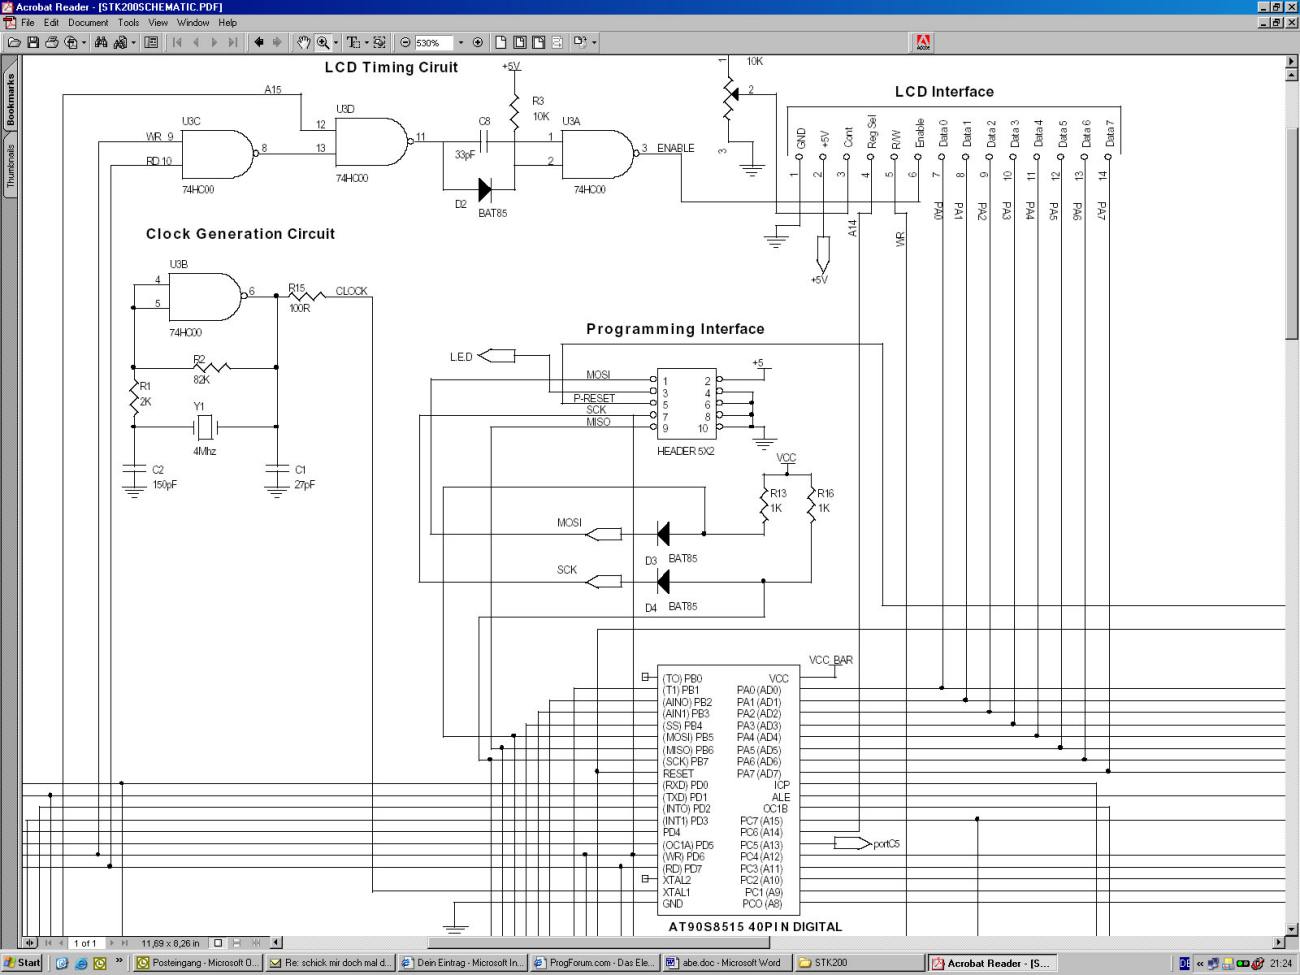This screenshot has height=975, width=1300.
Task: Select Single Page layout in status bar
Action: pos(217,943)
